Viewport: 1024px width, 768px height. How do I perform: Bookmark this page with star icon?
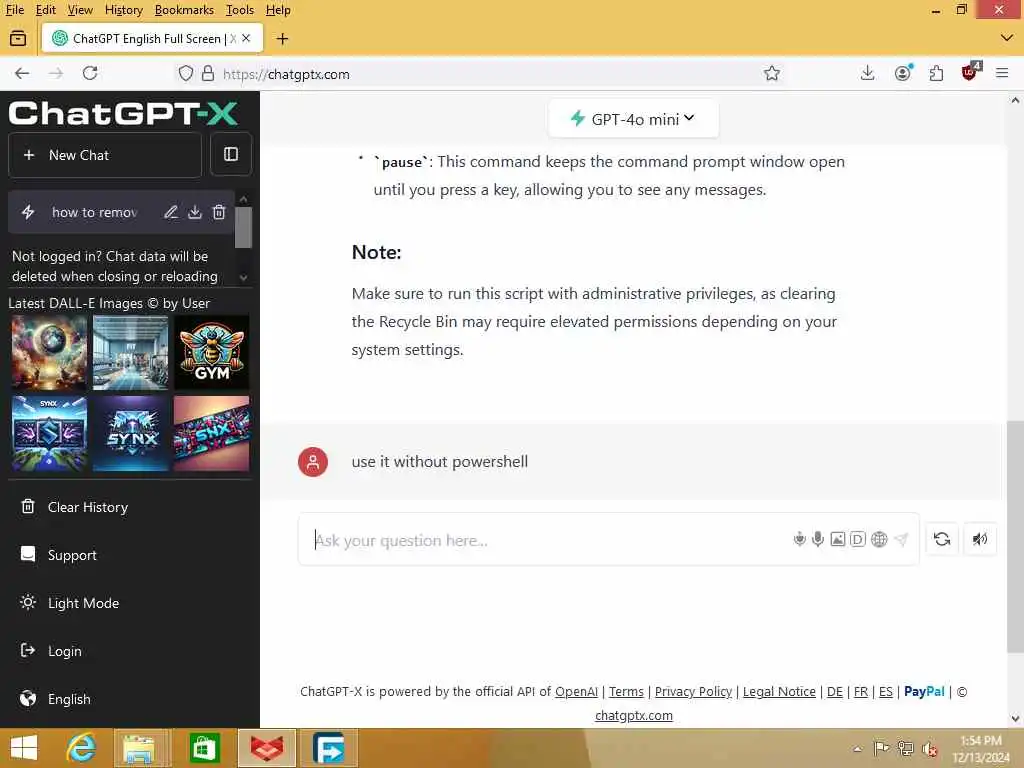772,73
